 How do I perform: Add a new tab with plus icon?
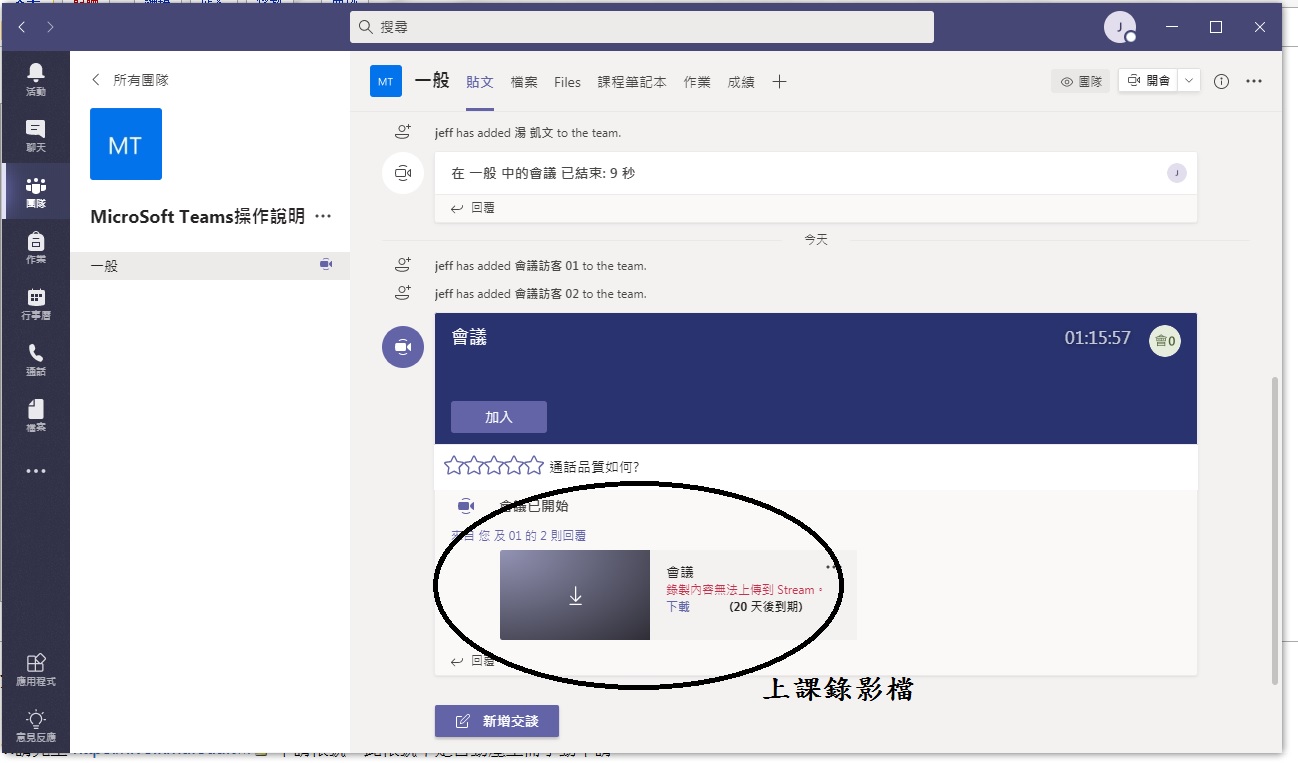780,82
